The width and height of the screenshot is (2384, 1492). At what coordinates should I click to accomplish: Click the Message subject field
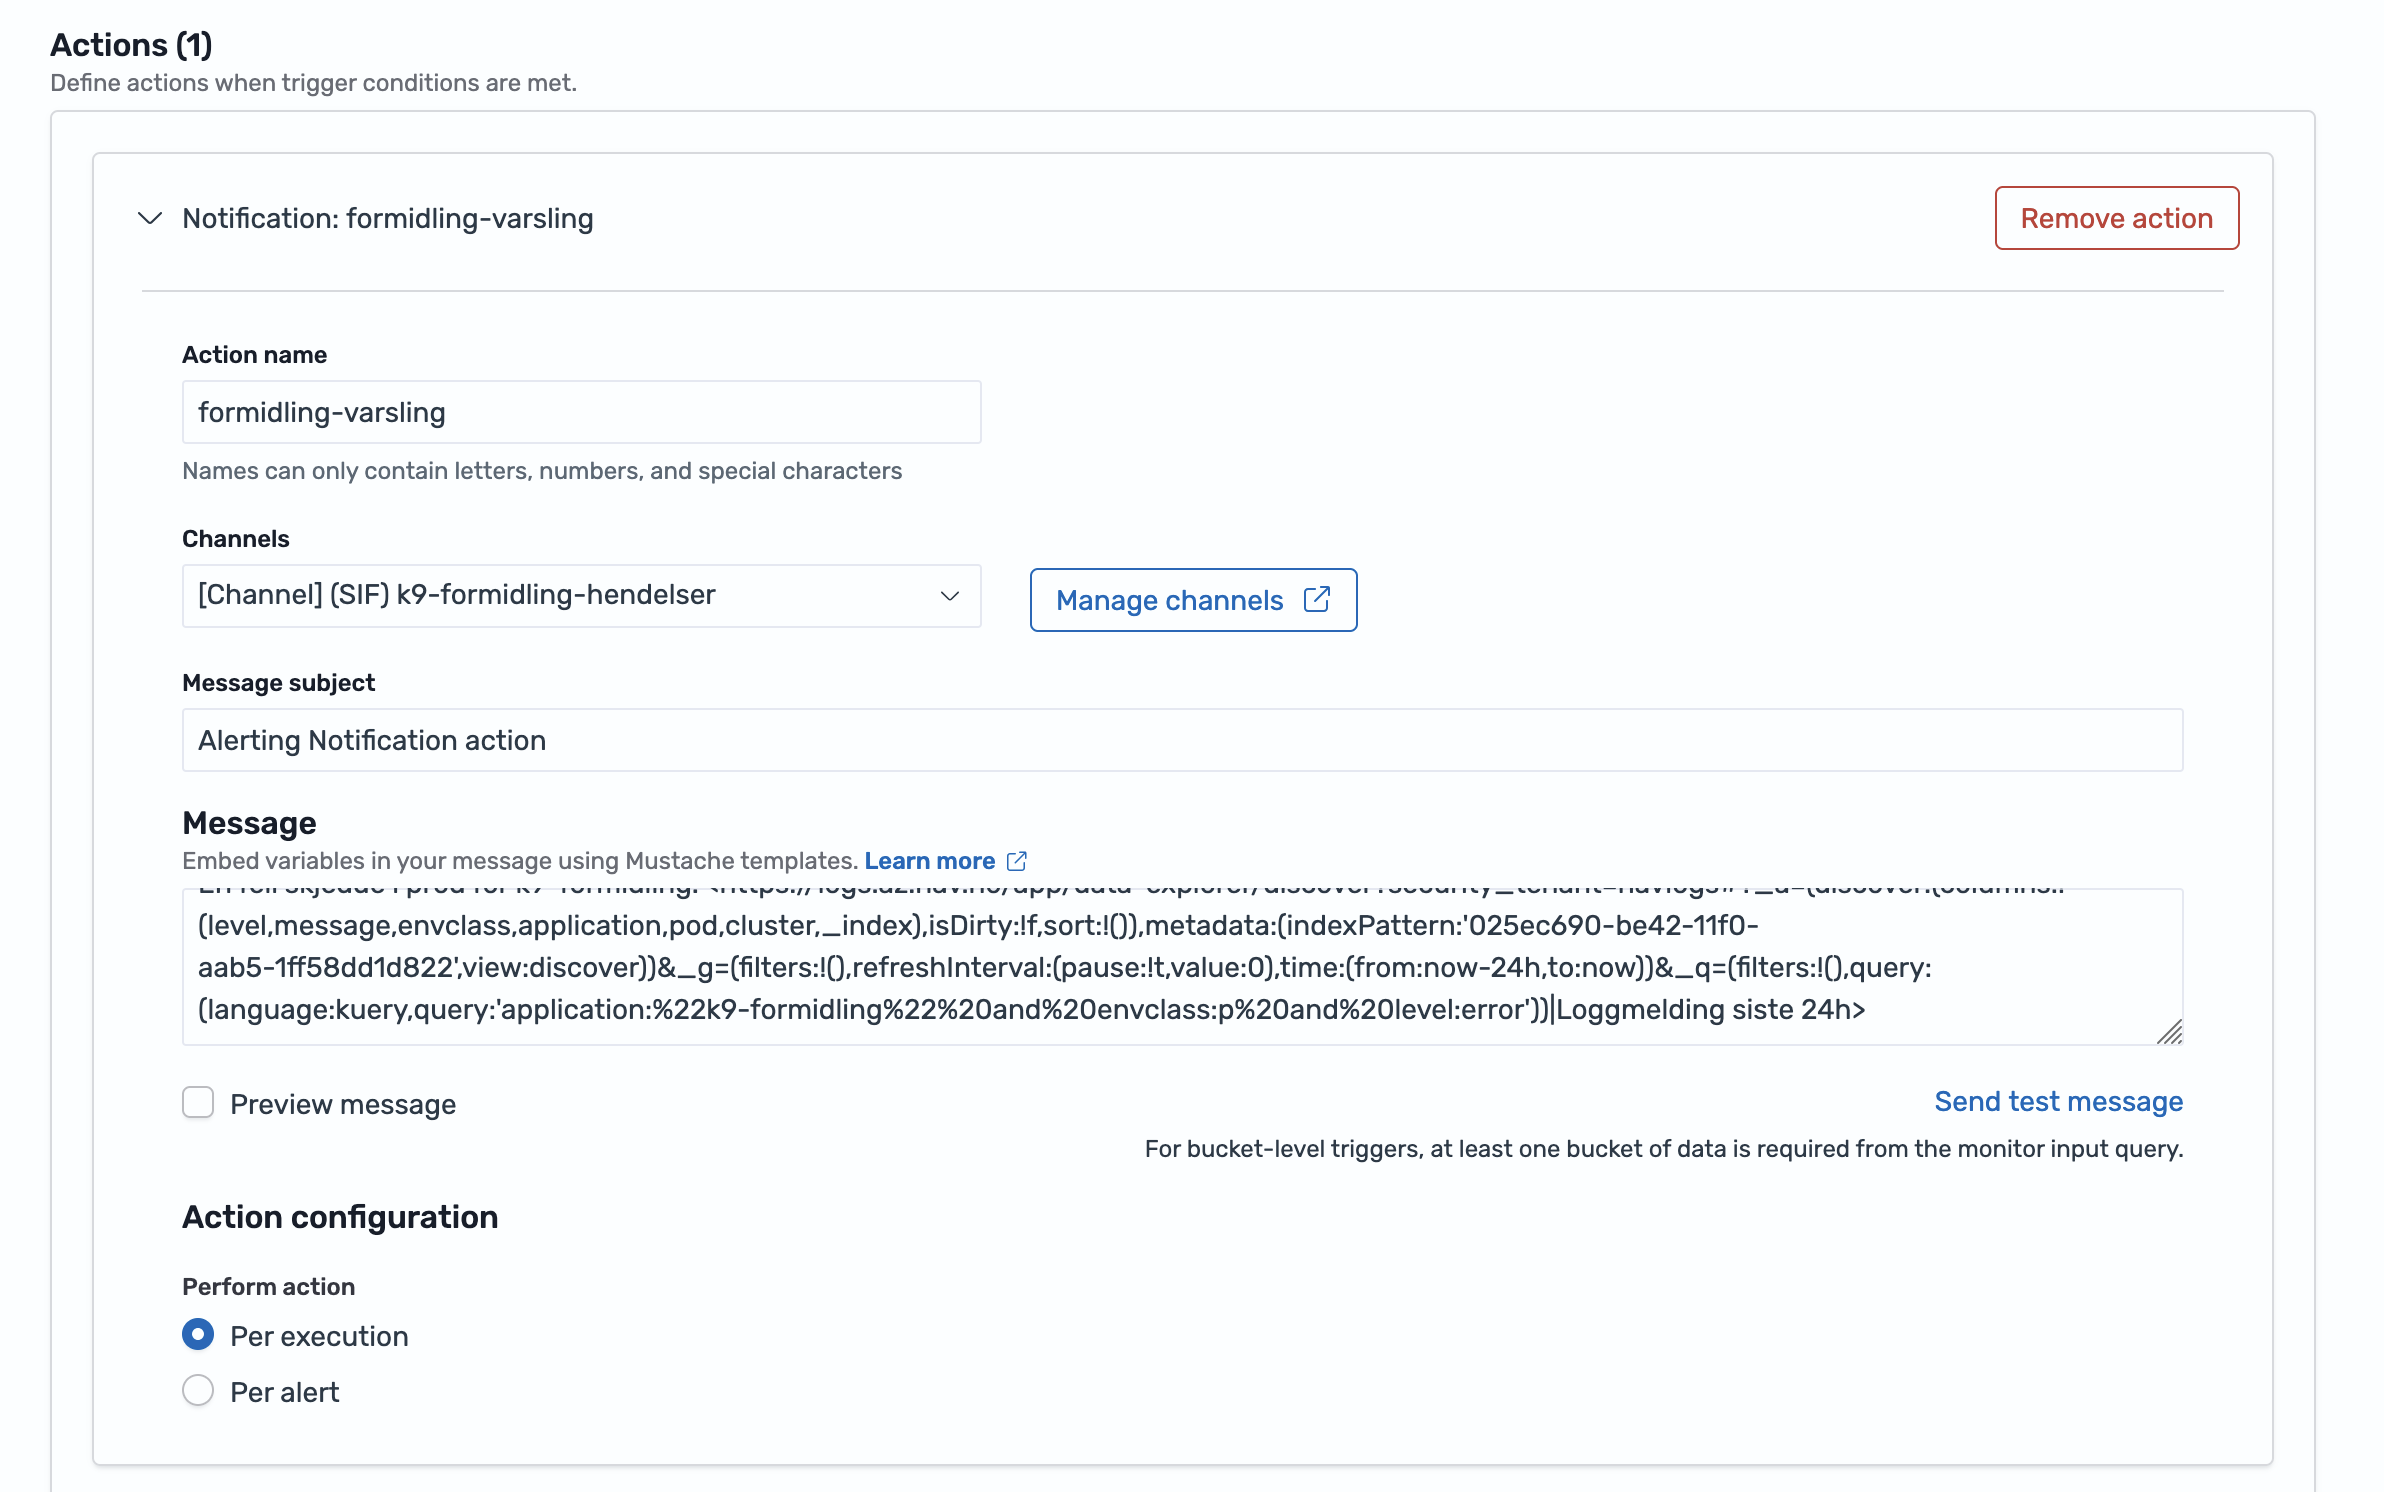click(1180, 740)
